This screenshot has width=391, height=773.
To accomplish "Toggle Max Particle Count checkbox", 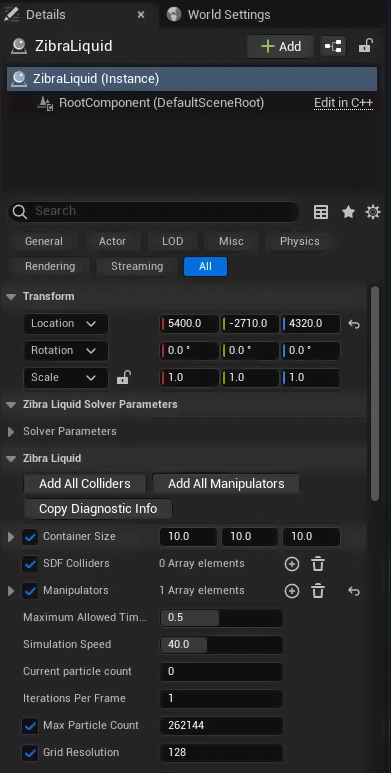I will 30,726.
